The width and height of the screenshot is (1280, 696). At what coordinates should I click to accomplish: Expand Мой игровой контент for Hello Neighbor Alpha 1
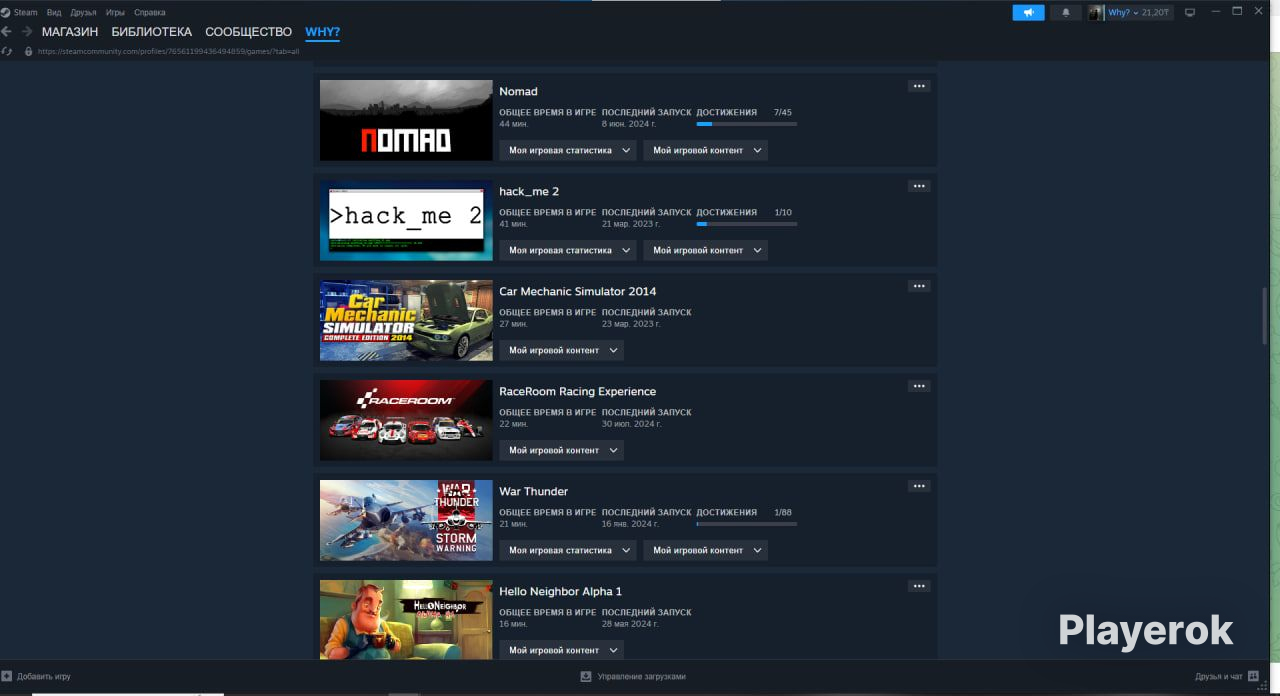click(561, 650)
